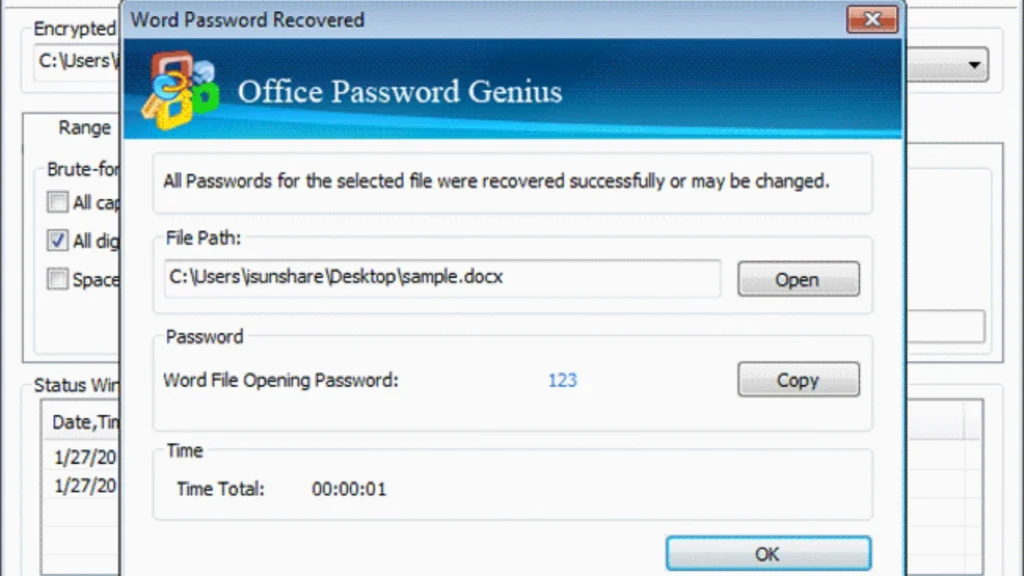
Task: Copy the recovered Word opening password
Action: [797, 379]
